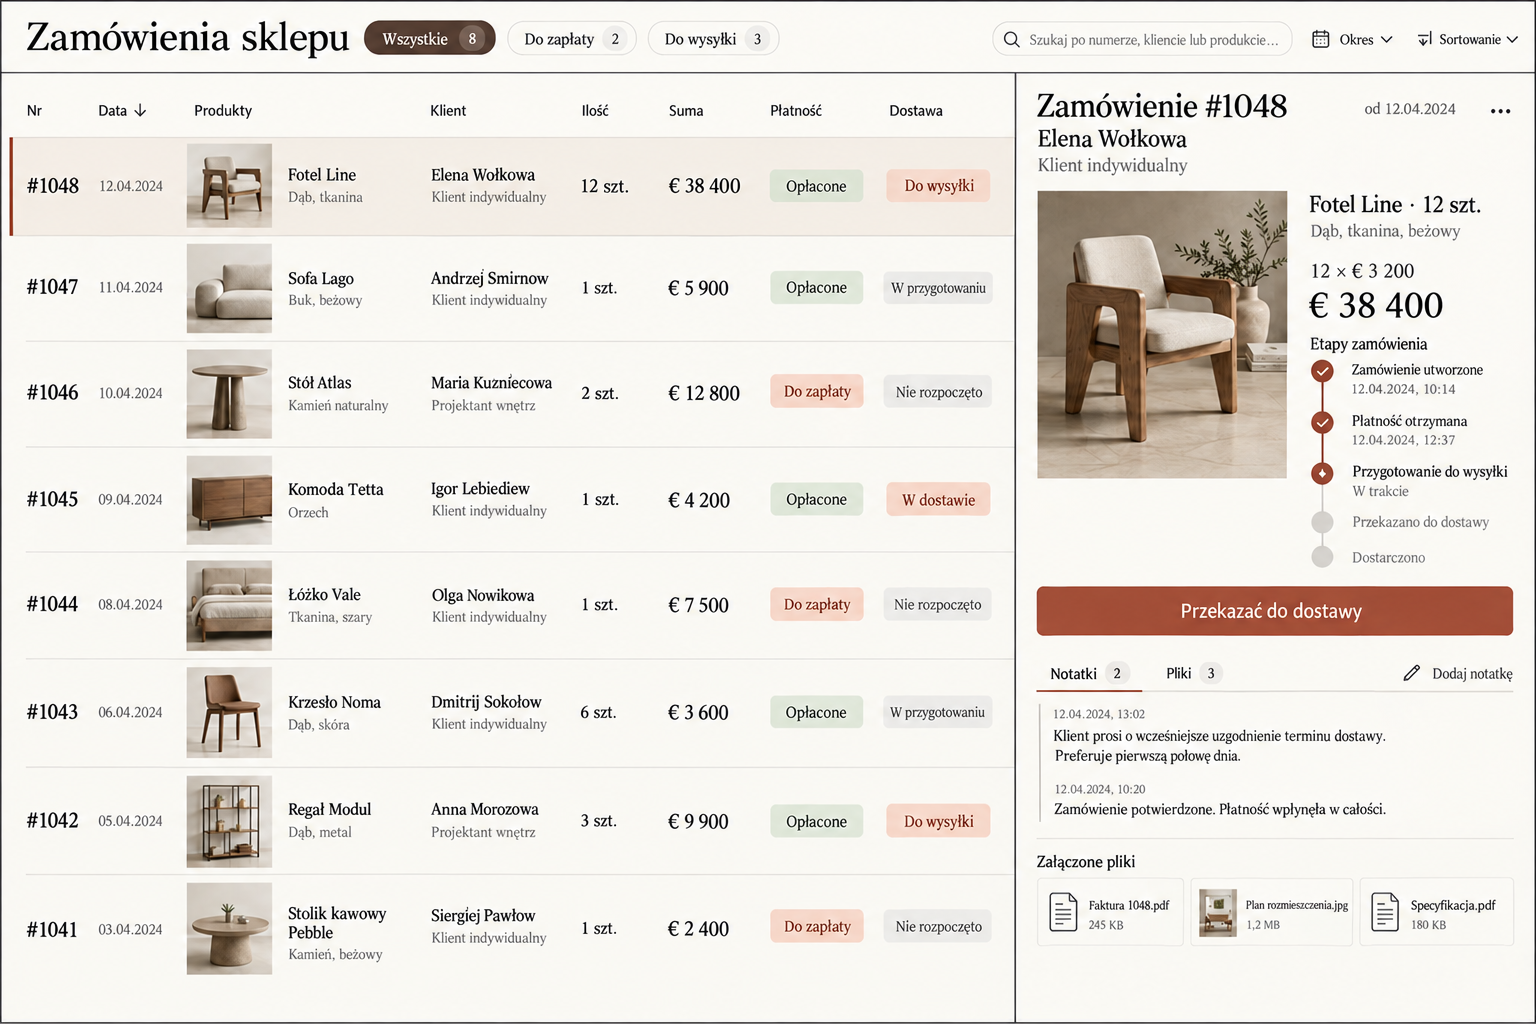1536x1024 pixels.
Task: Click the Komoda Tetta product thumbnail
Action: pyautogui.click(x=229, y=500)
